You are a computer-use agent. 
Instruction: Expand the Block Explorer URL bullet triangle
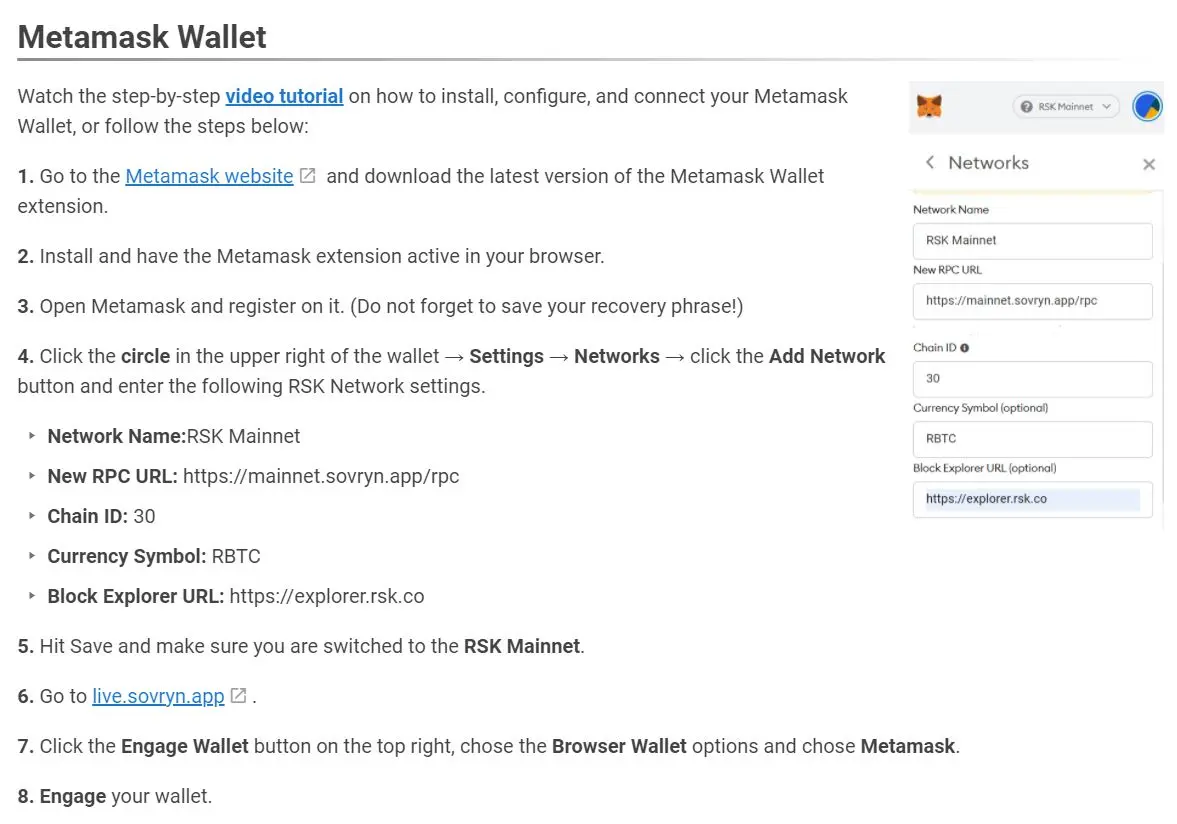coord(32,595)
